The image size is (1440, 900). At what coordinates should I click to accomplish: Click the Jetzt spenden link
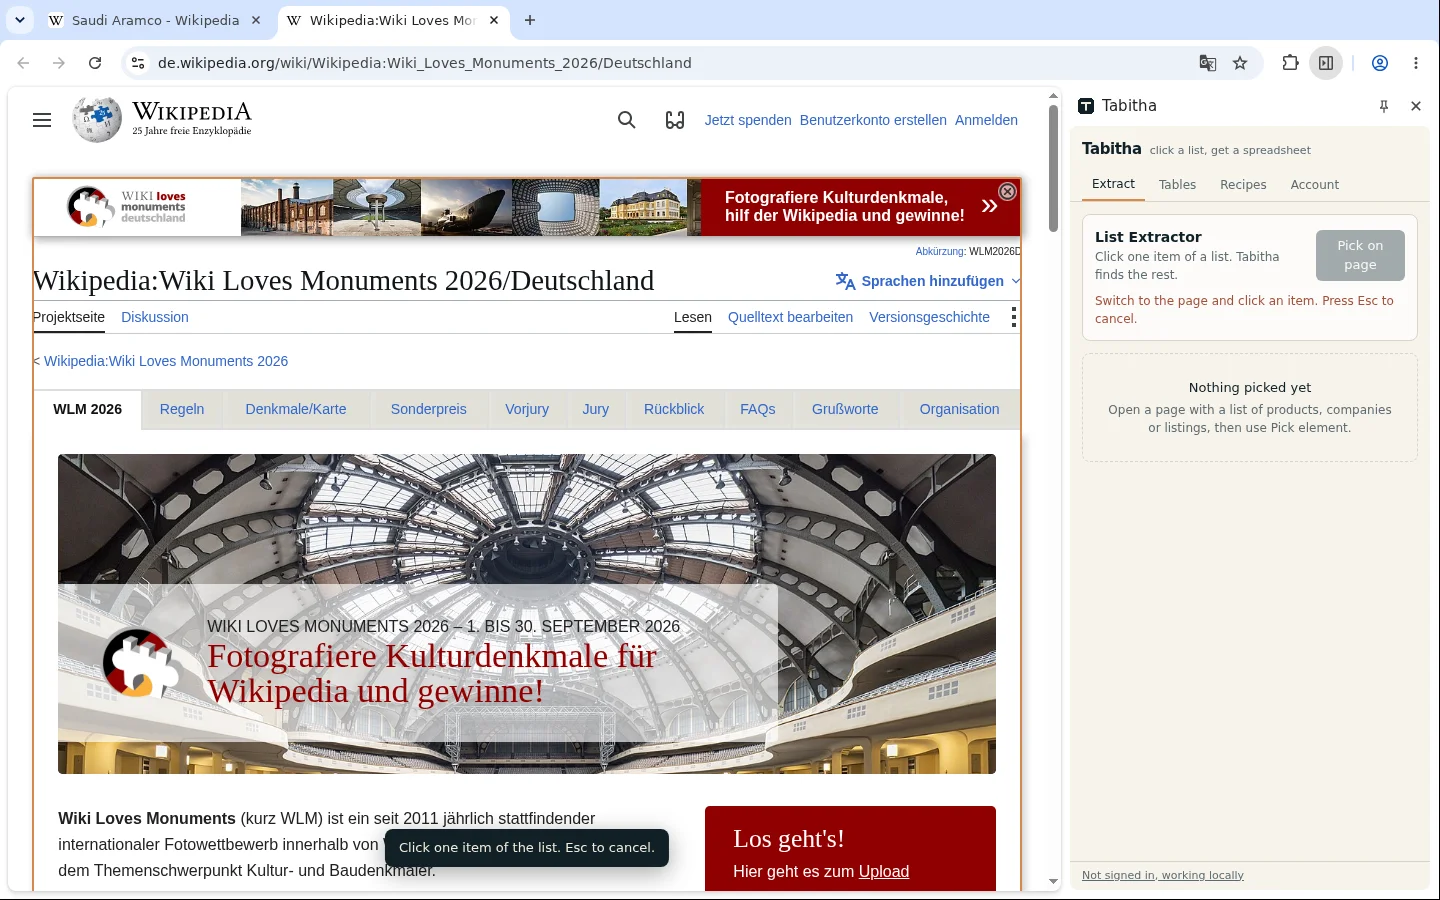[x=748, y=120]
